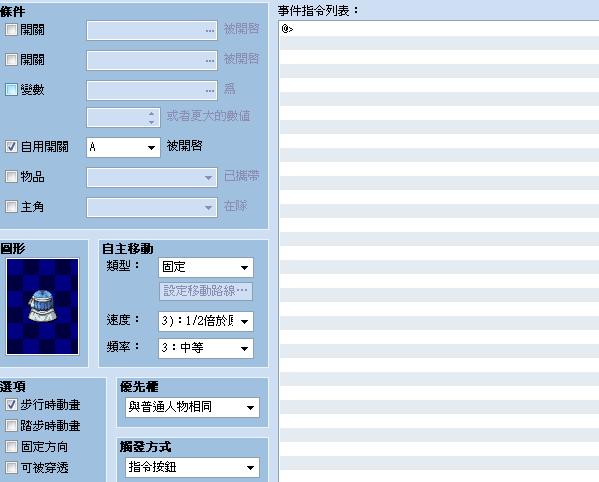Open the 物品 item dropdown

point(152,177)
